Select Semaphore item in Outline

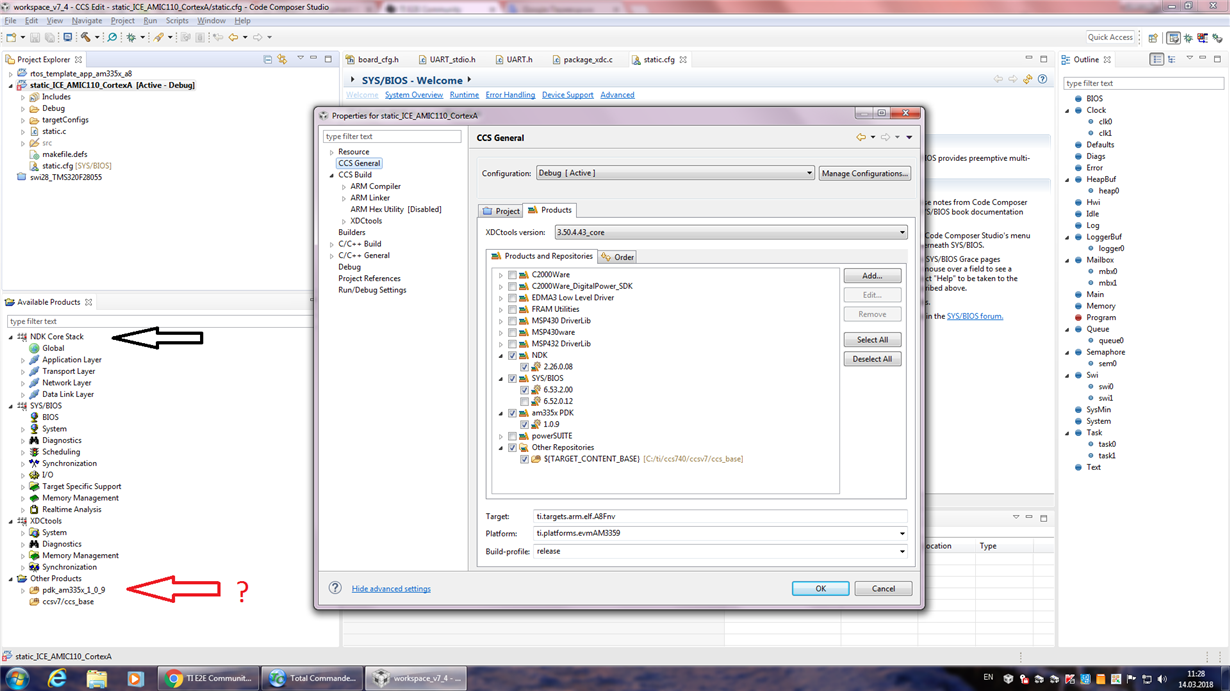(1105, 352)
